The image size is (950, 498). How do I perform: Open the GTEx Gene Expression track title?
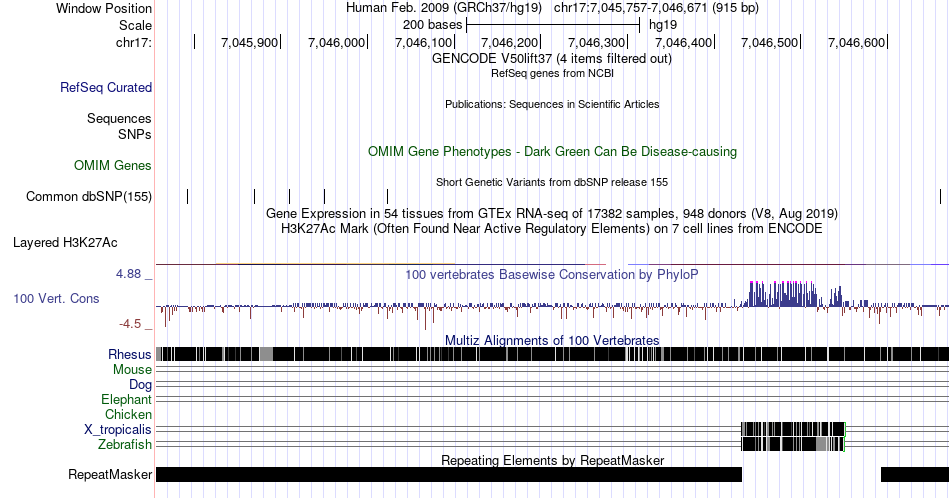point(552,213)
